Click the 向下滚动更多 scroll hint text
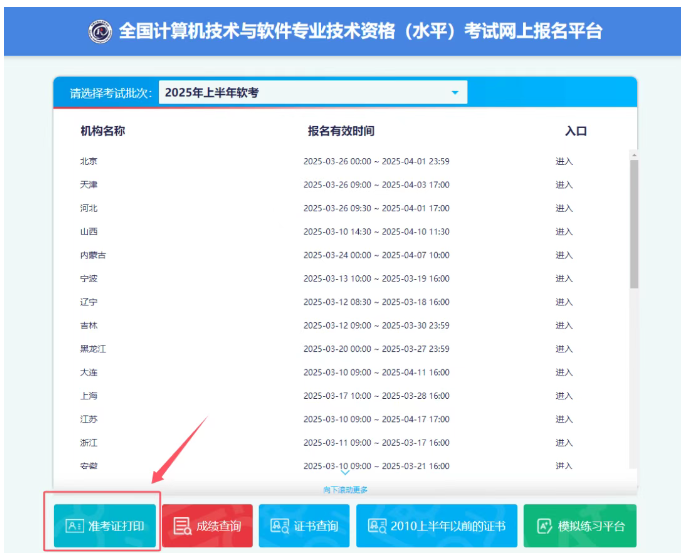 (x=345, y=489)
